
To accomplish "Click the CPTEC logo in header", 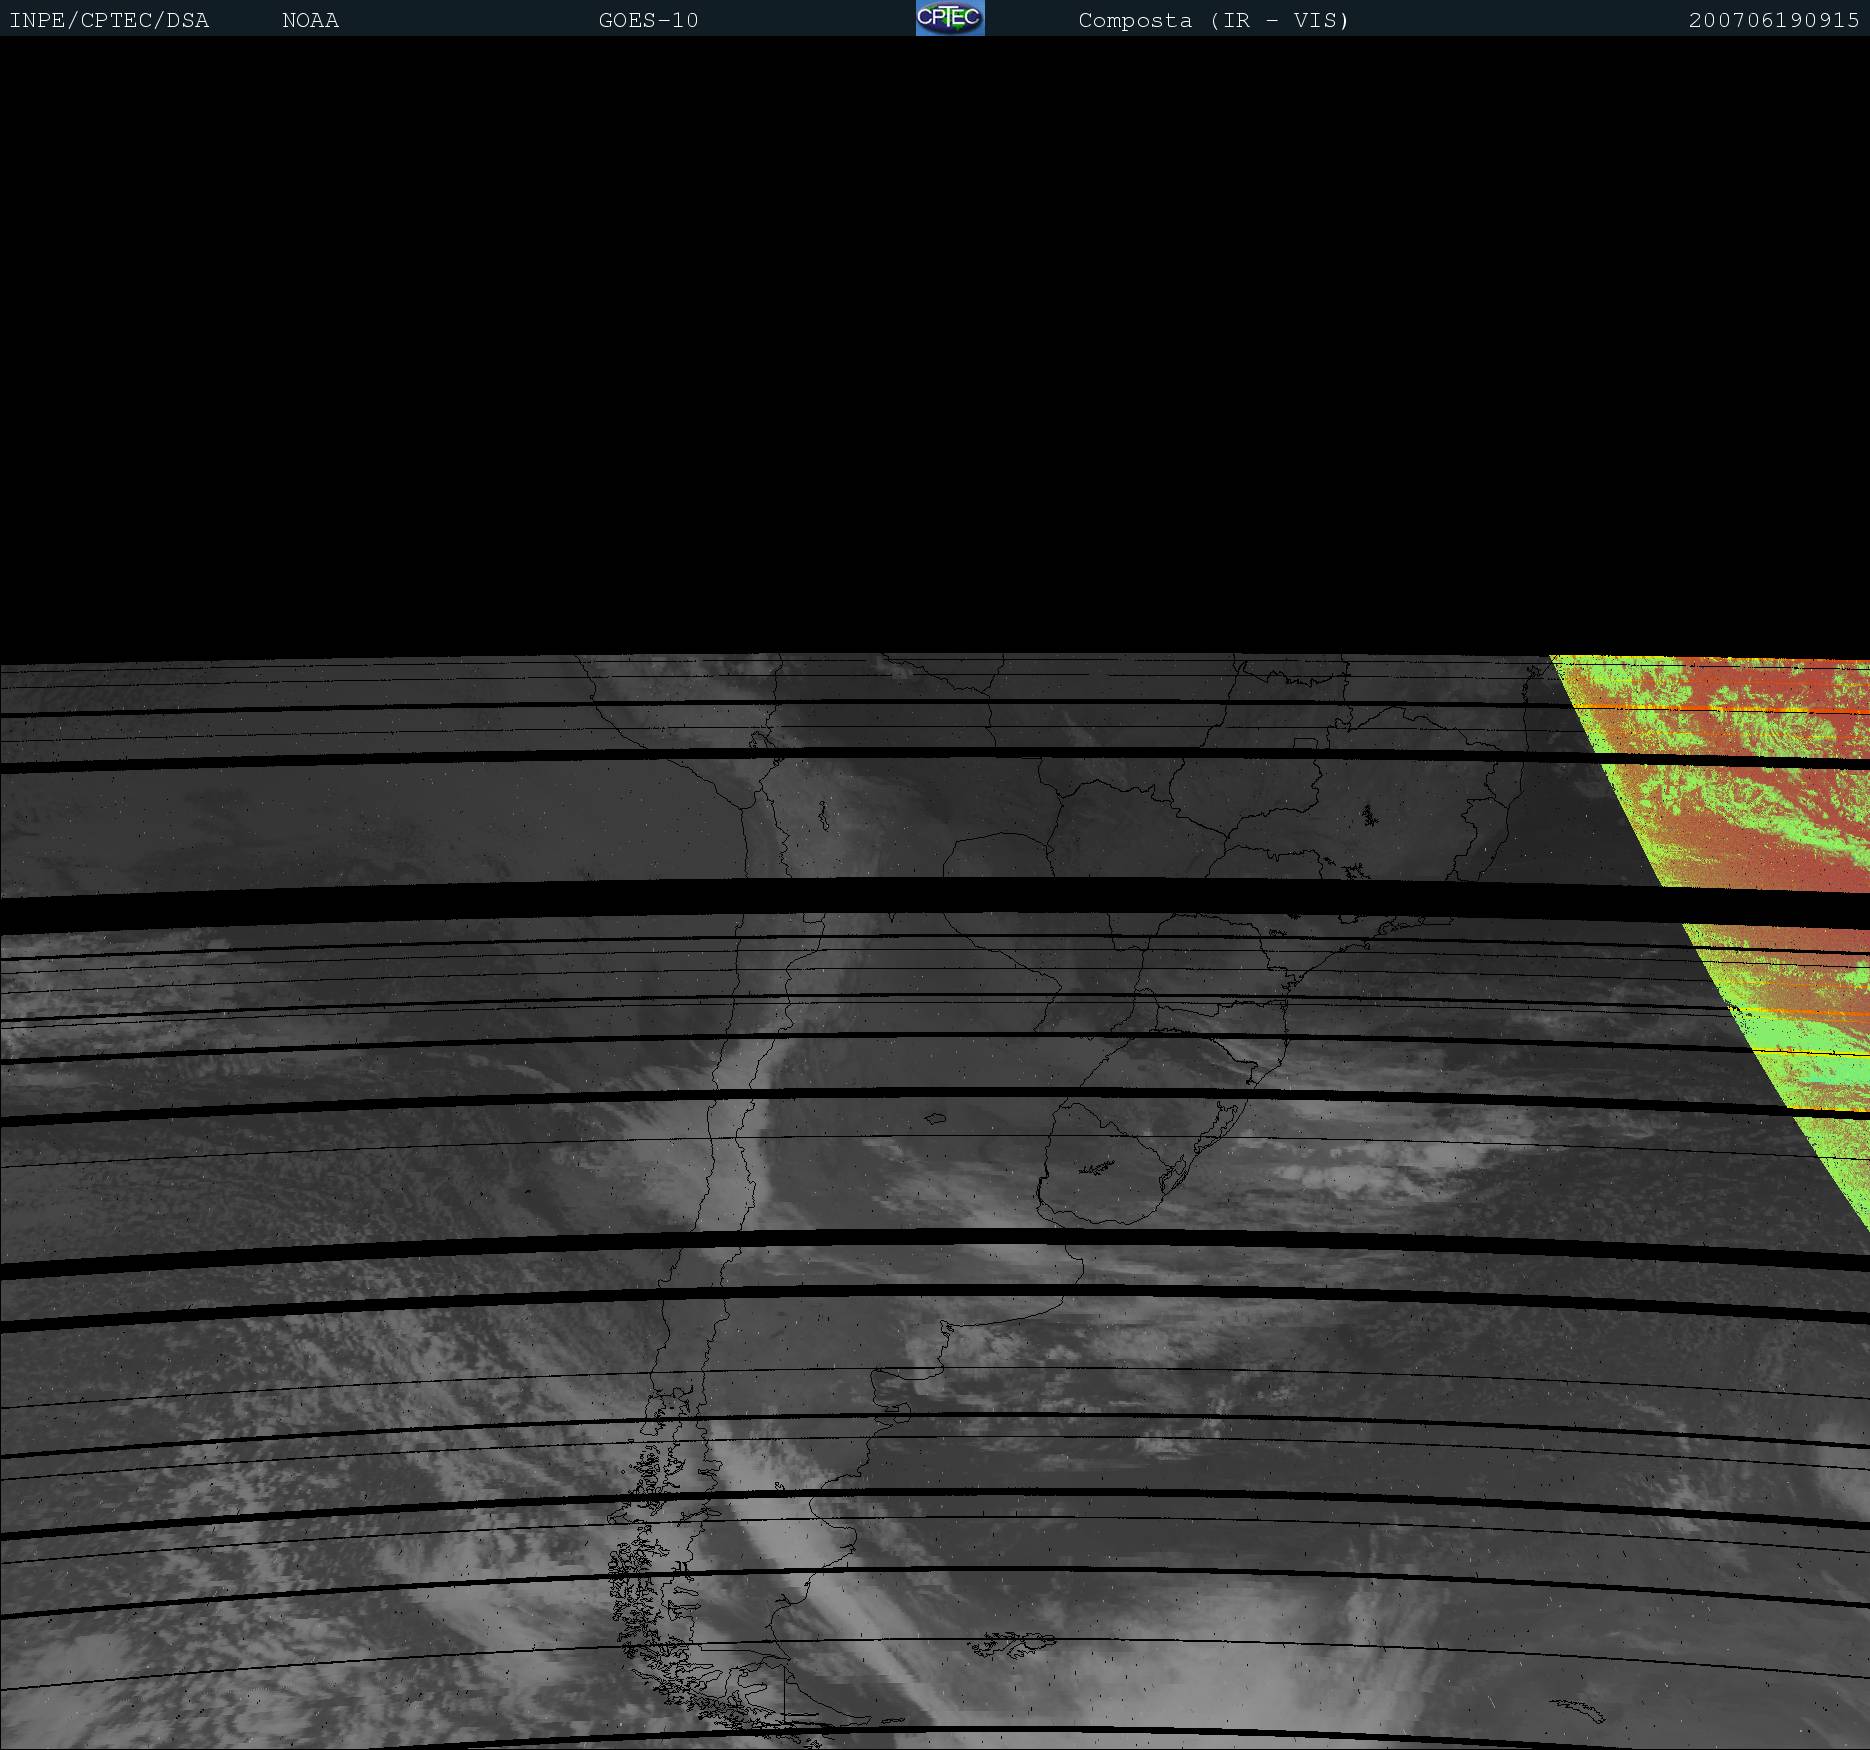I will (x=949, y=18).
